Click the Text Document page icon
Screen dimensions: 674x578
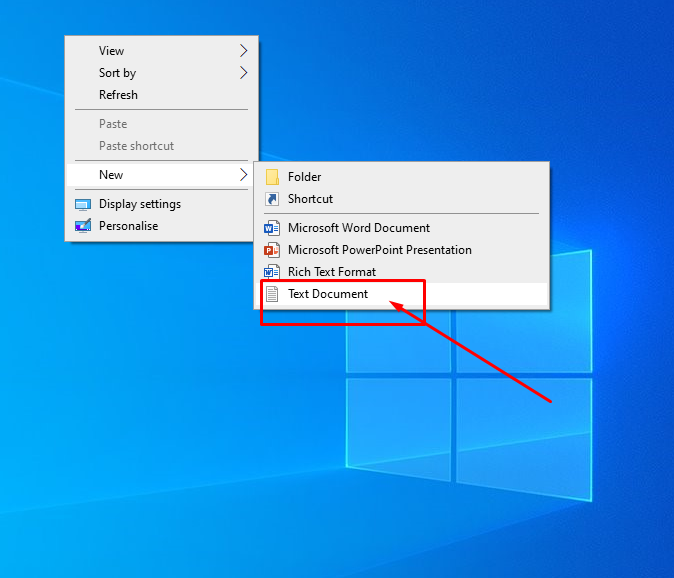(x=272, y=294)
